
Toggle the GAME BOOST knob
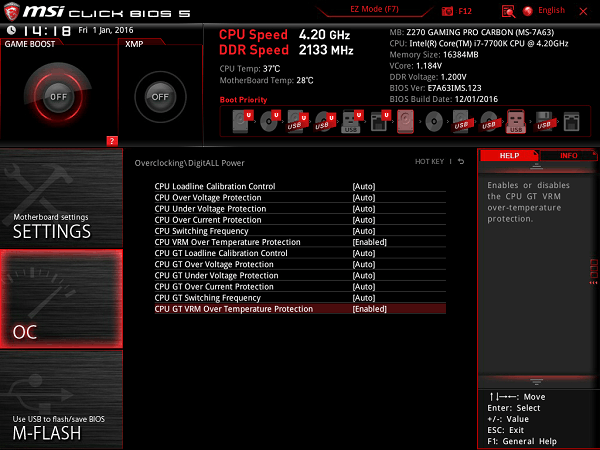(x=58, y=96)
